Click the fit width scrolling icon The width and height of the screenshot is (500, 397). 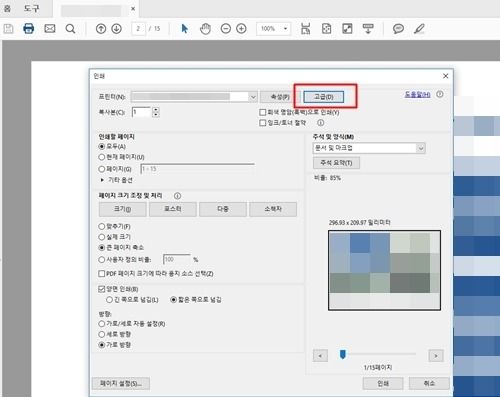coord(305,29)
